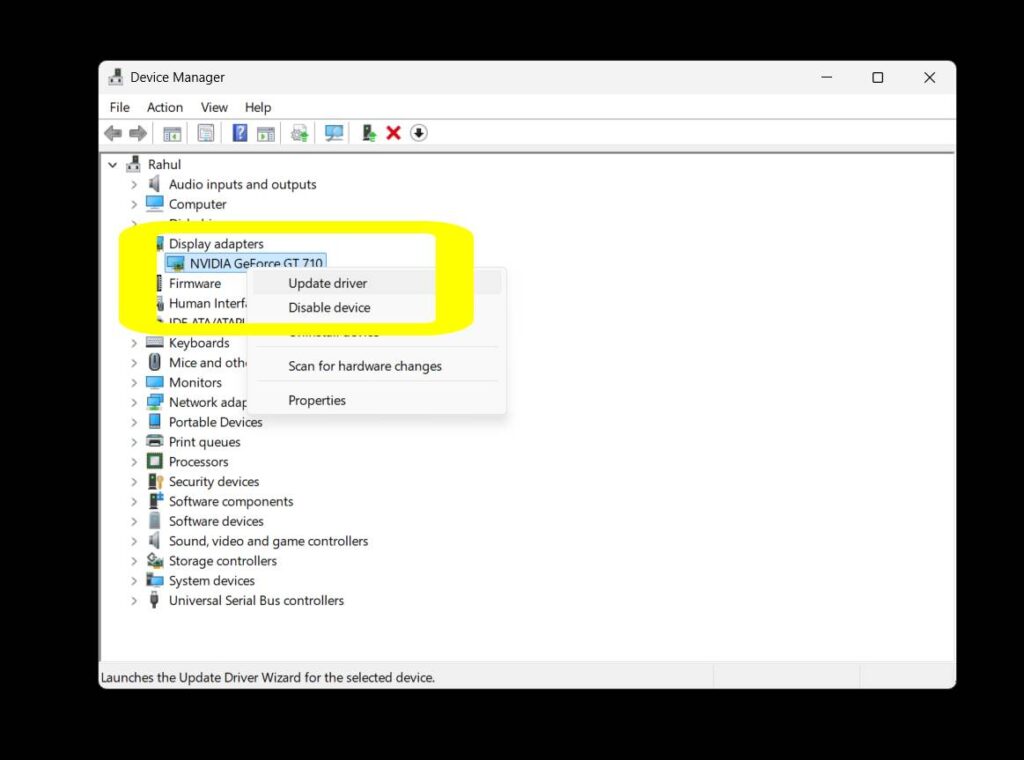Expand the Storage controllers chevron
1024x760 pixels.
coord(134,561)
